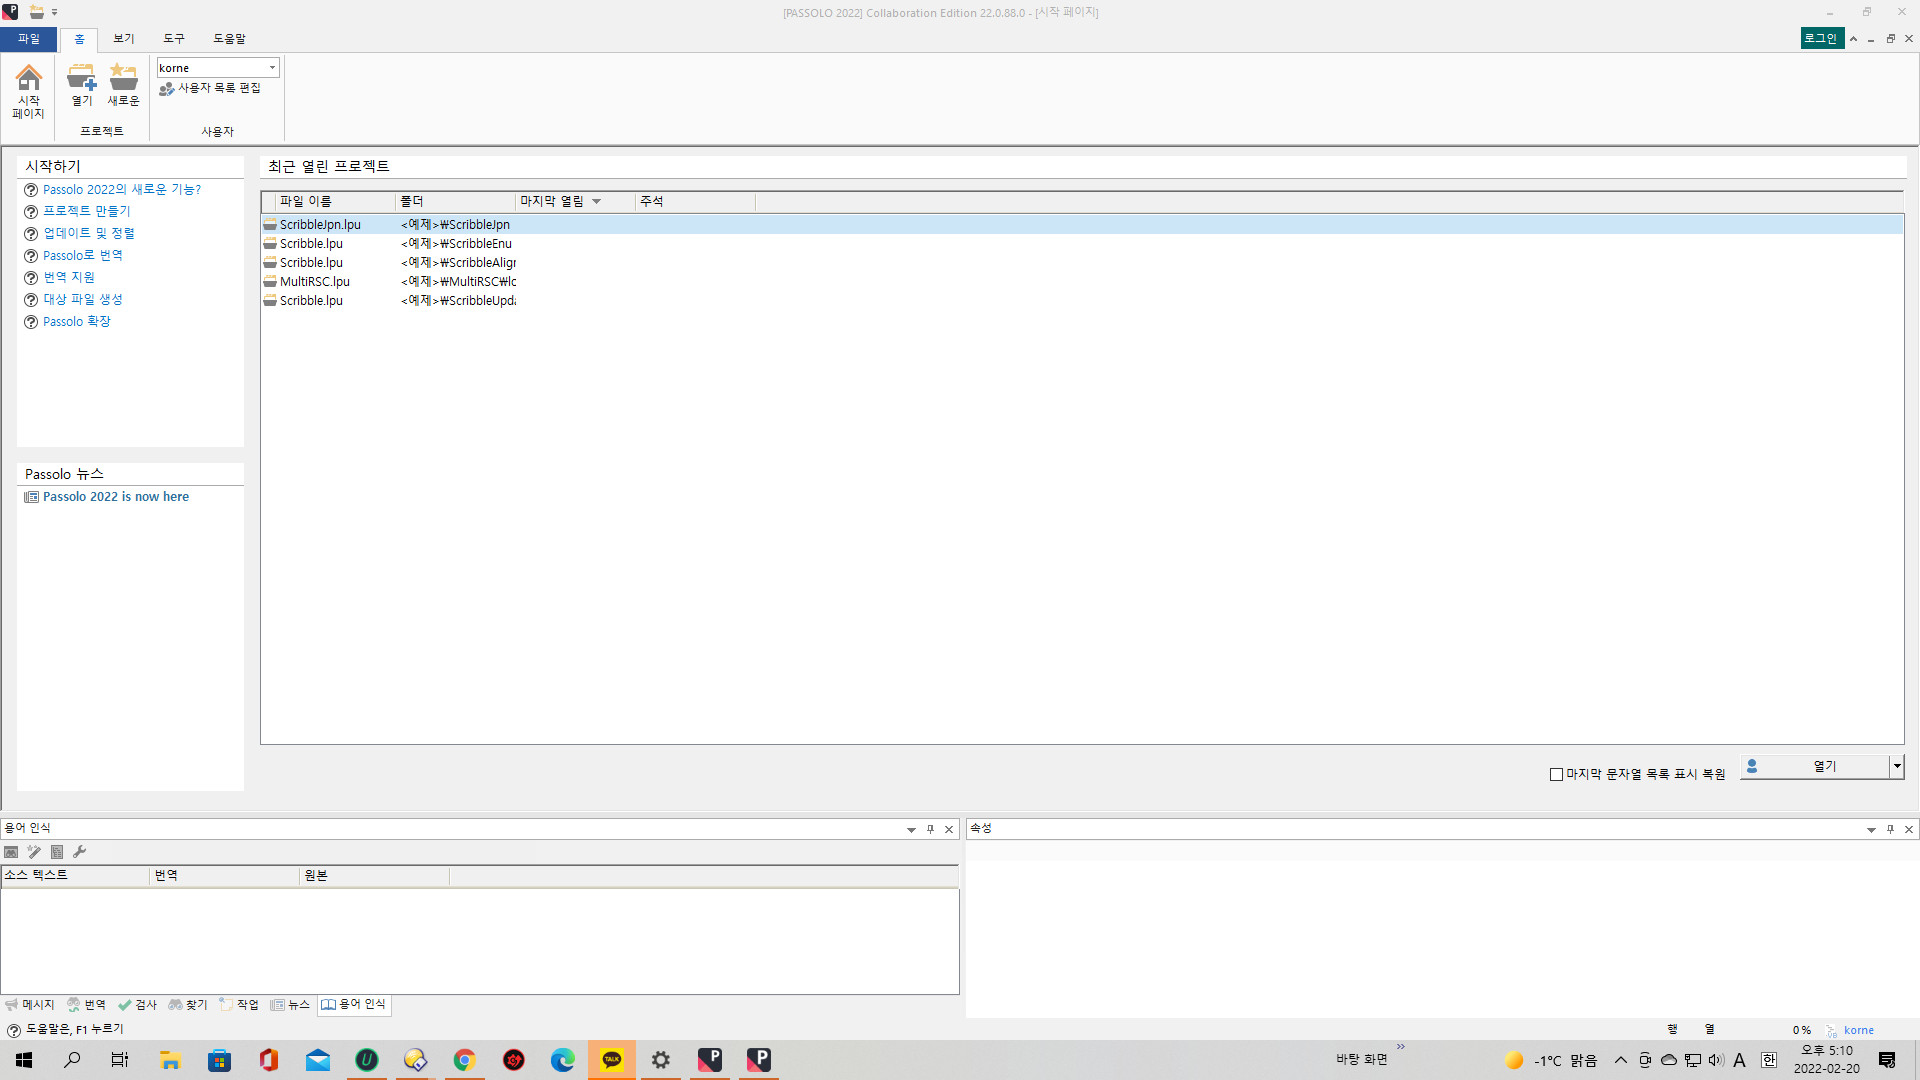1920x1080 pixels.
Task: Open the Passolo 확장 help link
Action: [77, 321]
